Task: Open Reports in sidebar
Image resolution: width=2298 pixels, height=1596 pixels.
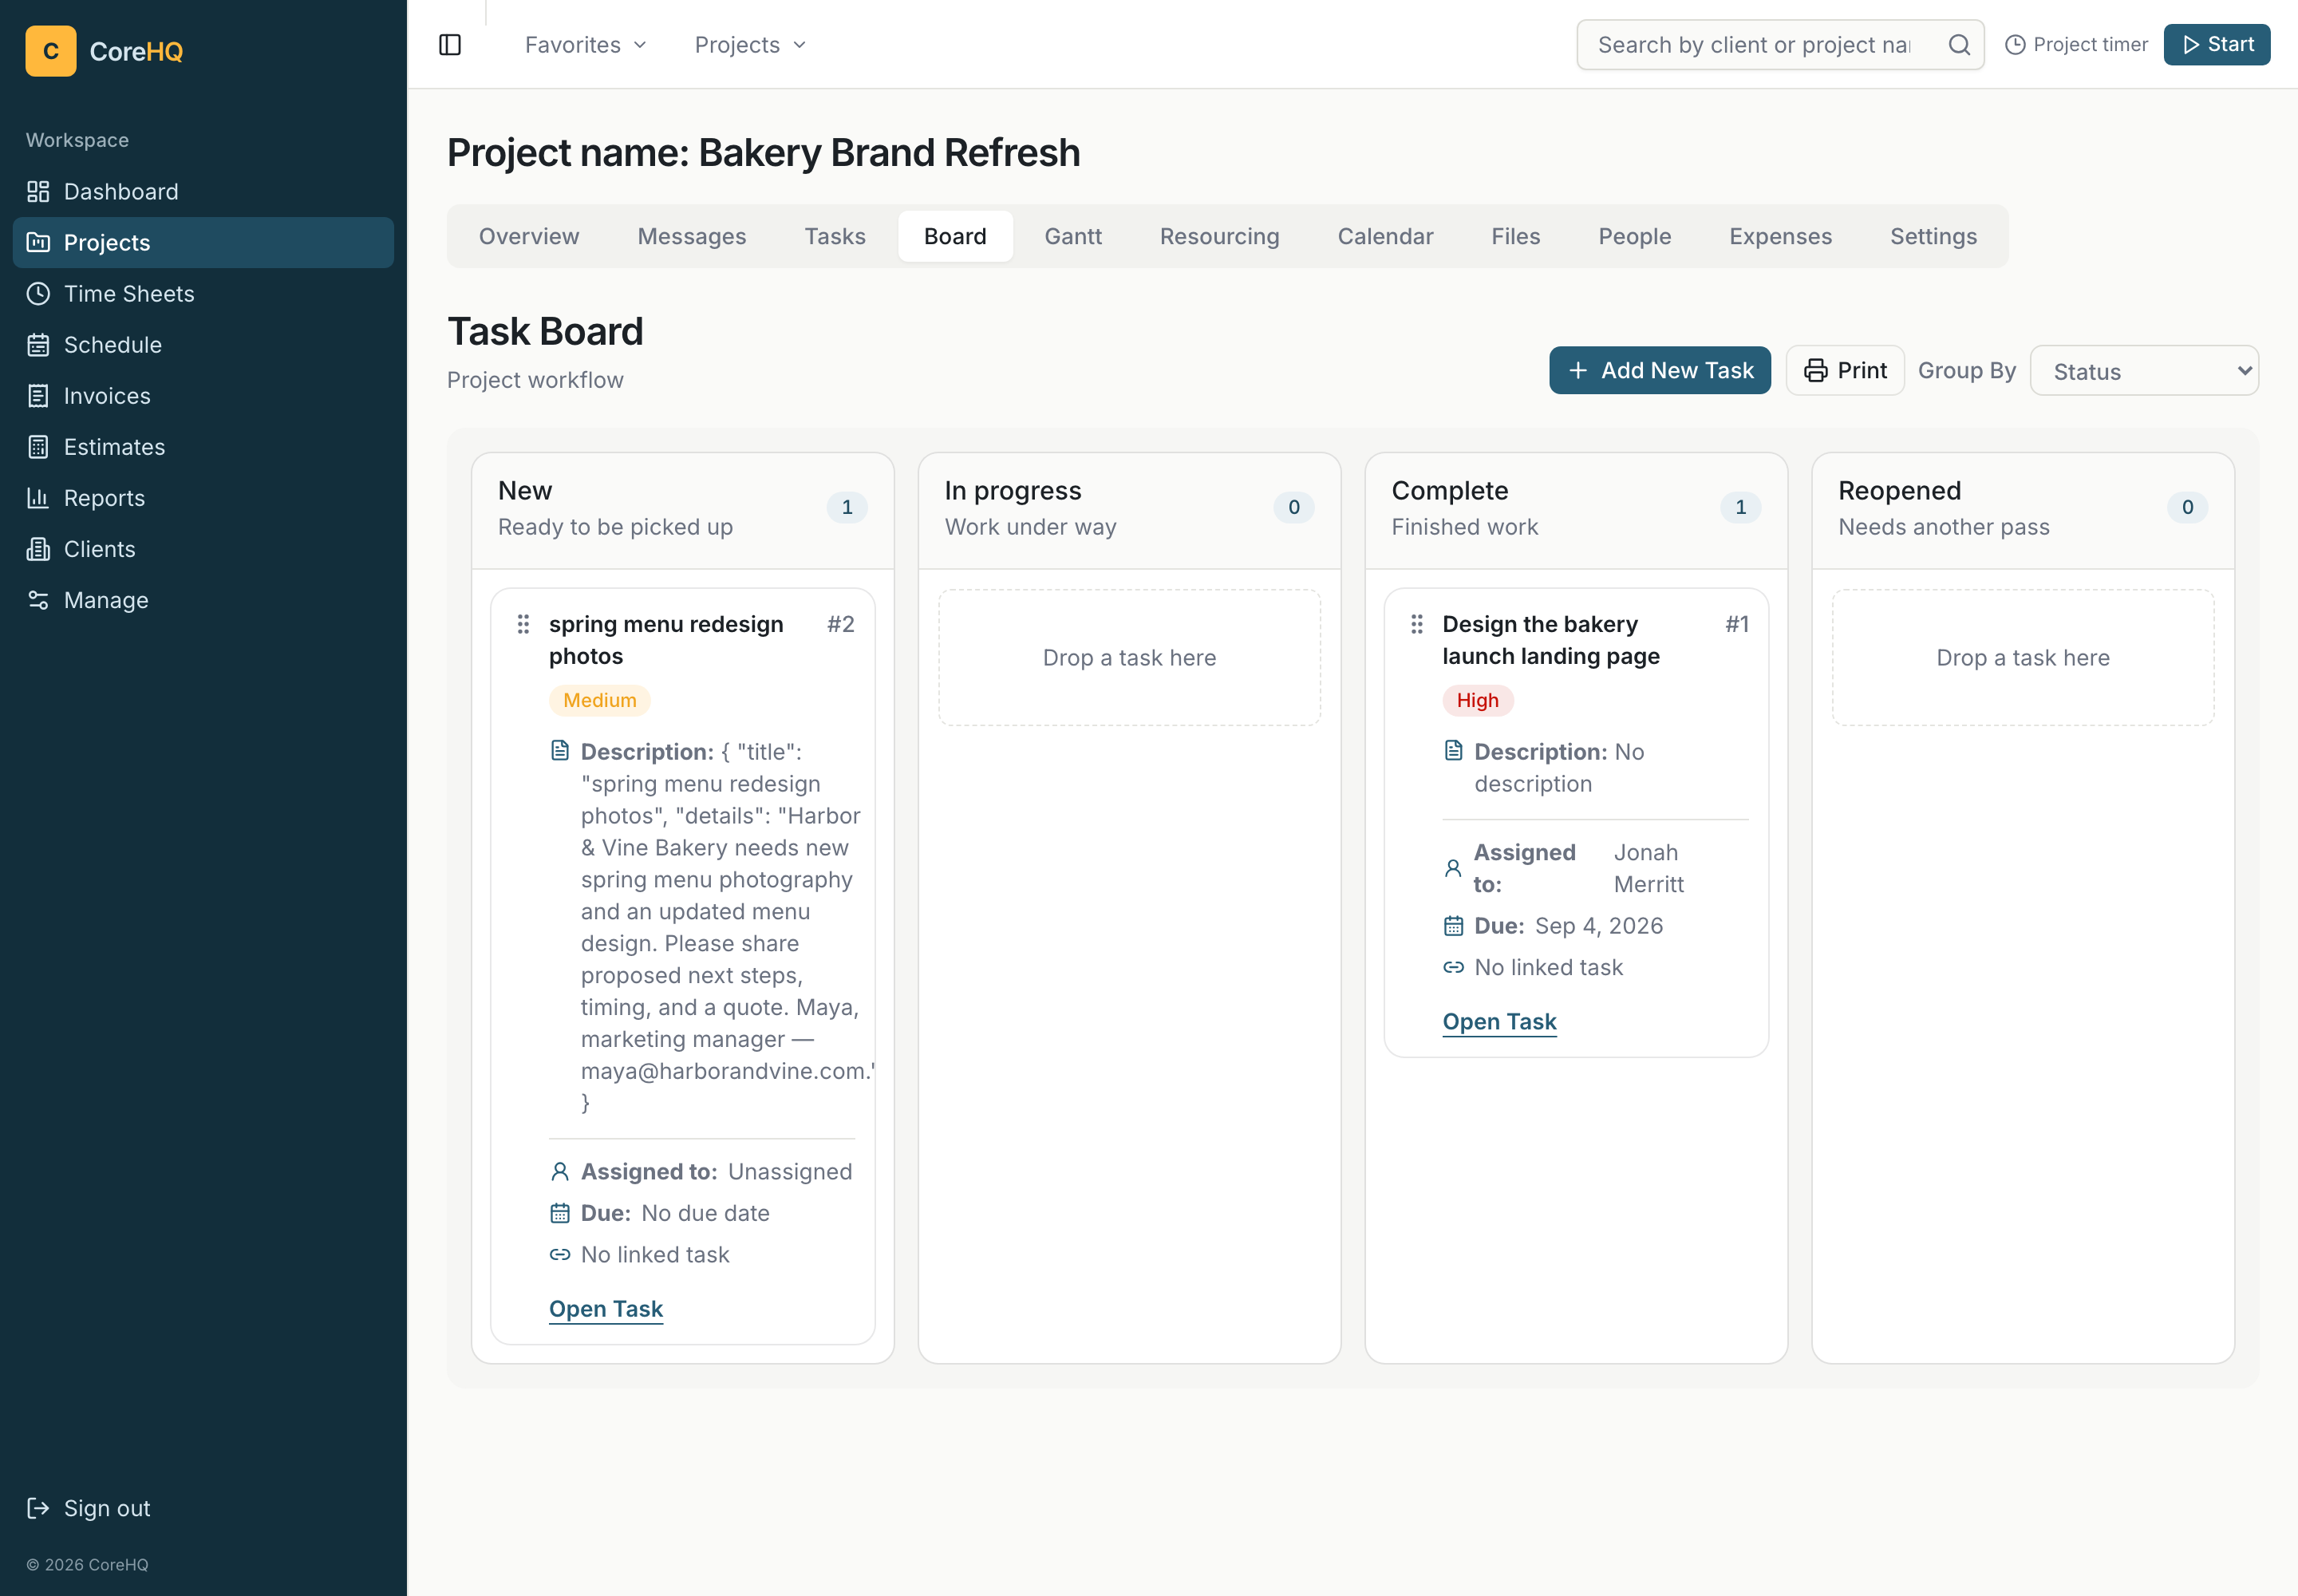Action: (203, 497)
